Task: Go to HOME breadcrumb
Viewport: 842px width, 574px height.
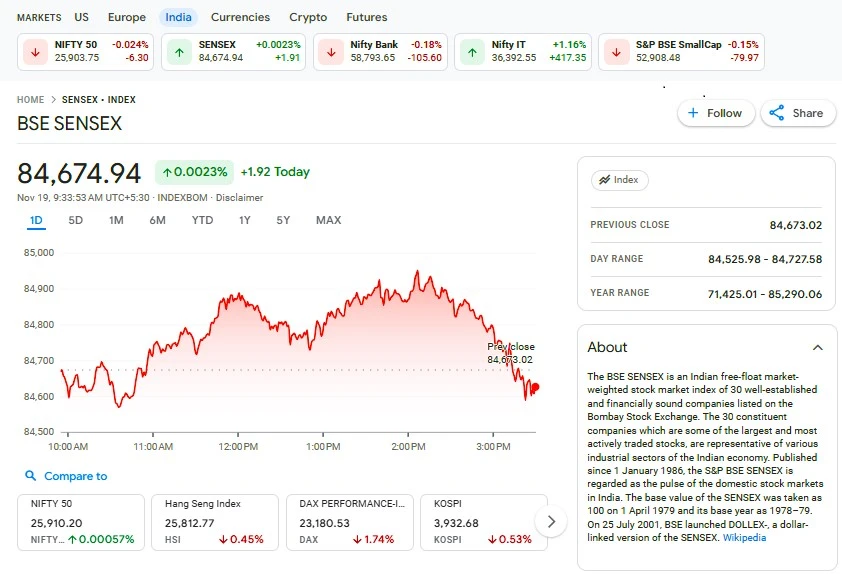Action: [30, 100]
